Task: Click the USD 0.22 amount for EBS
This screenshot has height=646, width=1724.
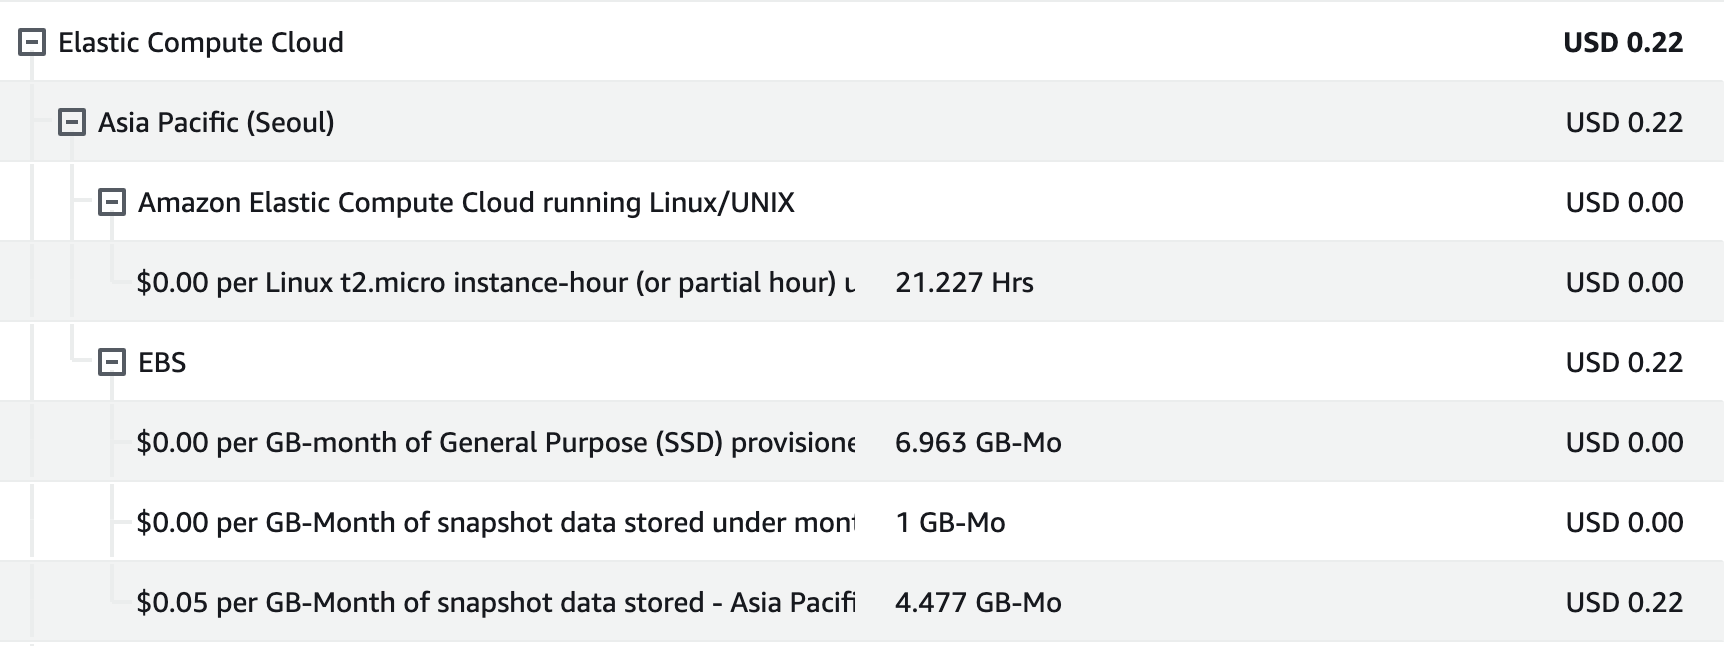Action: (x=1624, y=362)
